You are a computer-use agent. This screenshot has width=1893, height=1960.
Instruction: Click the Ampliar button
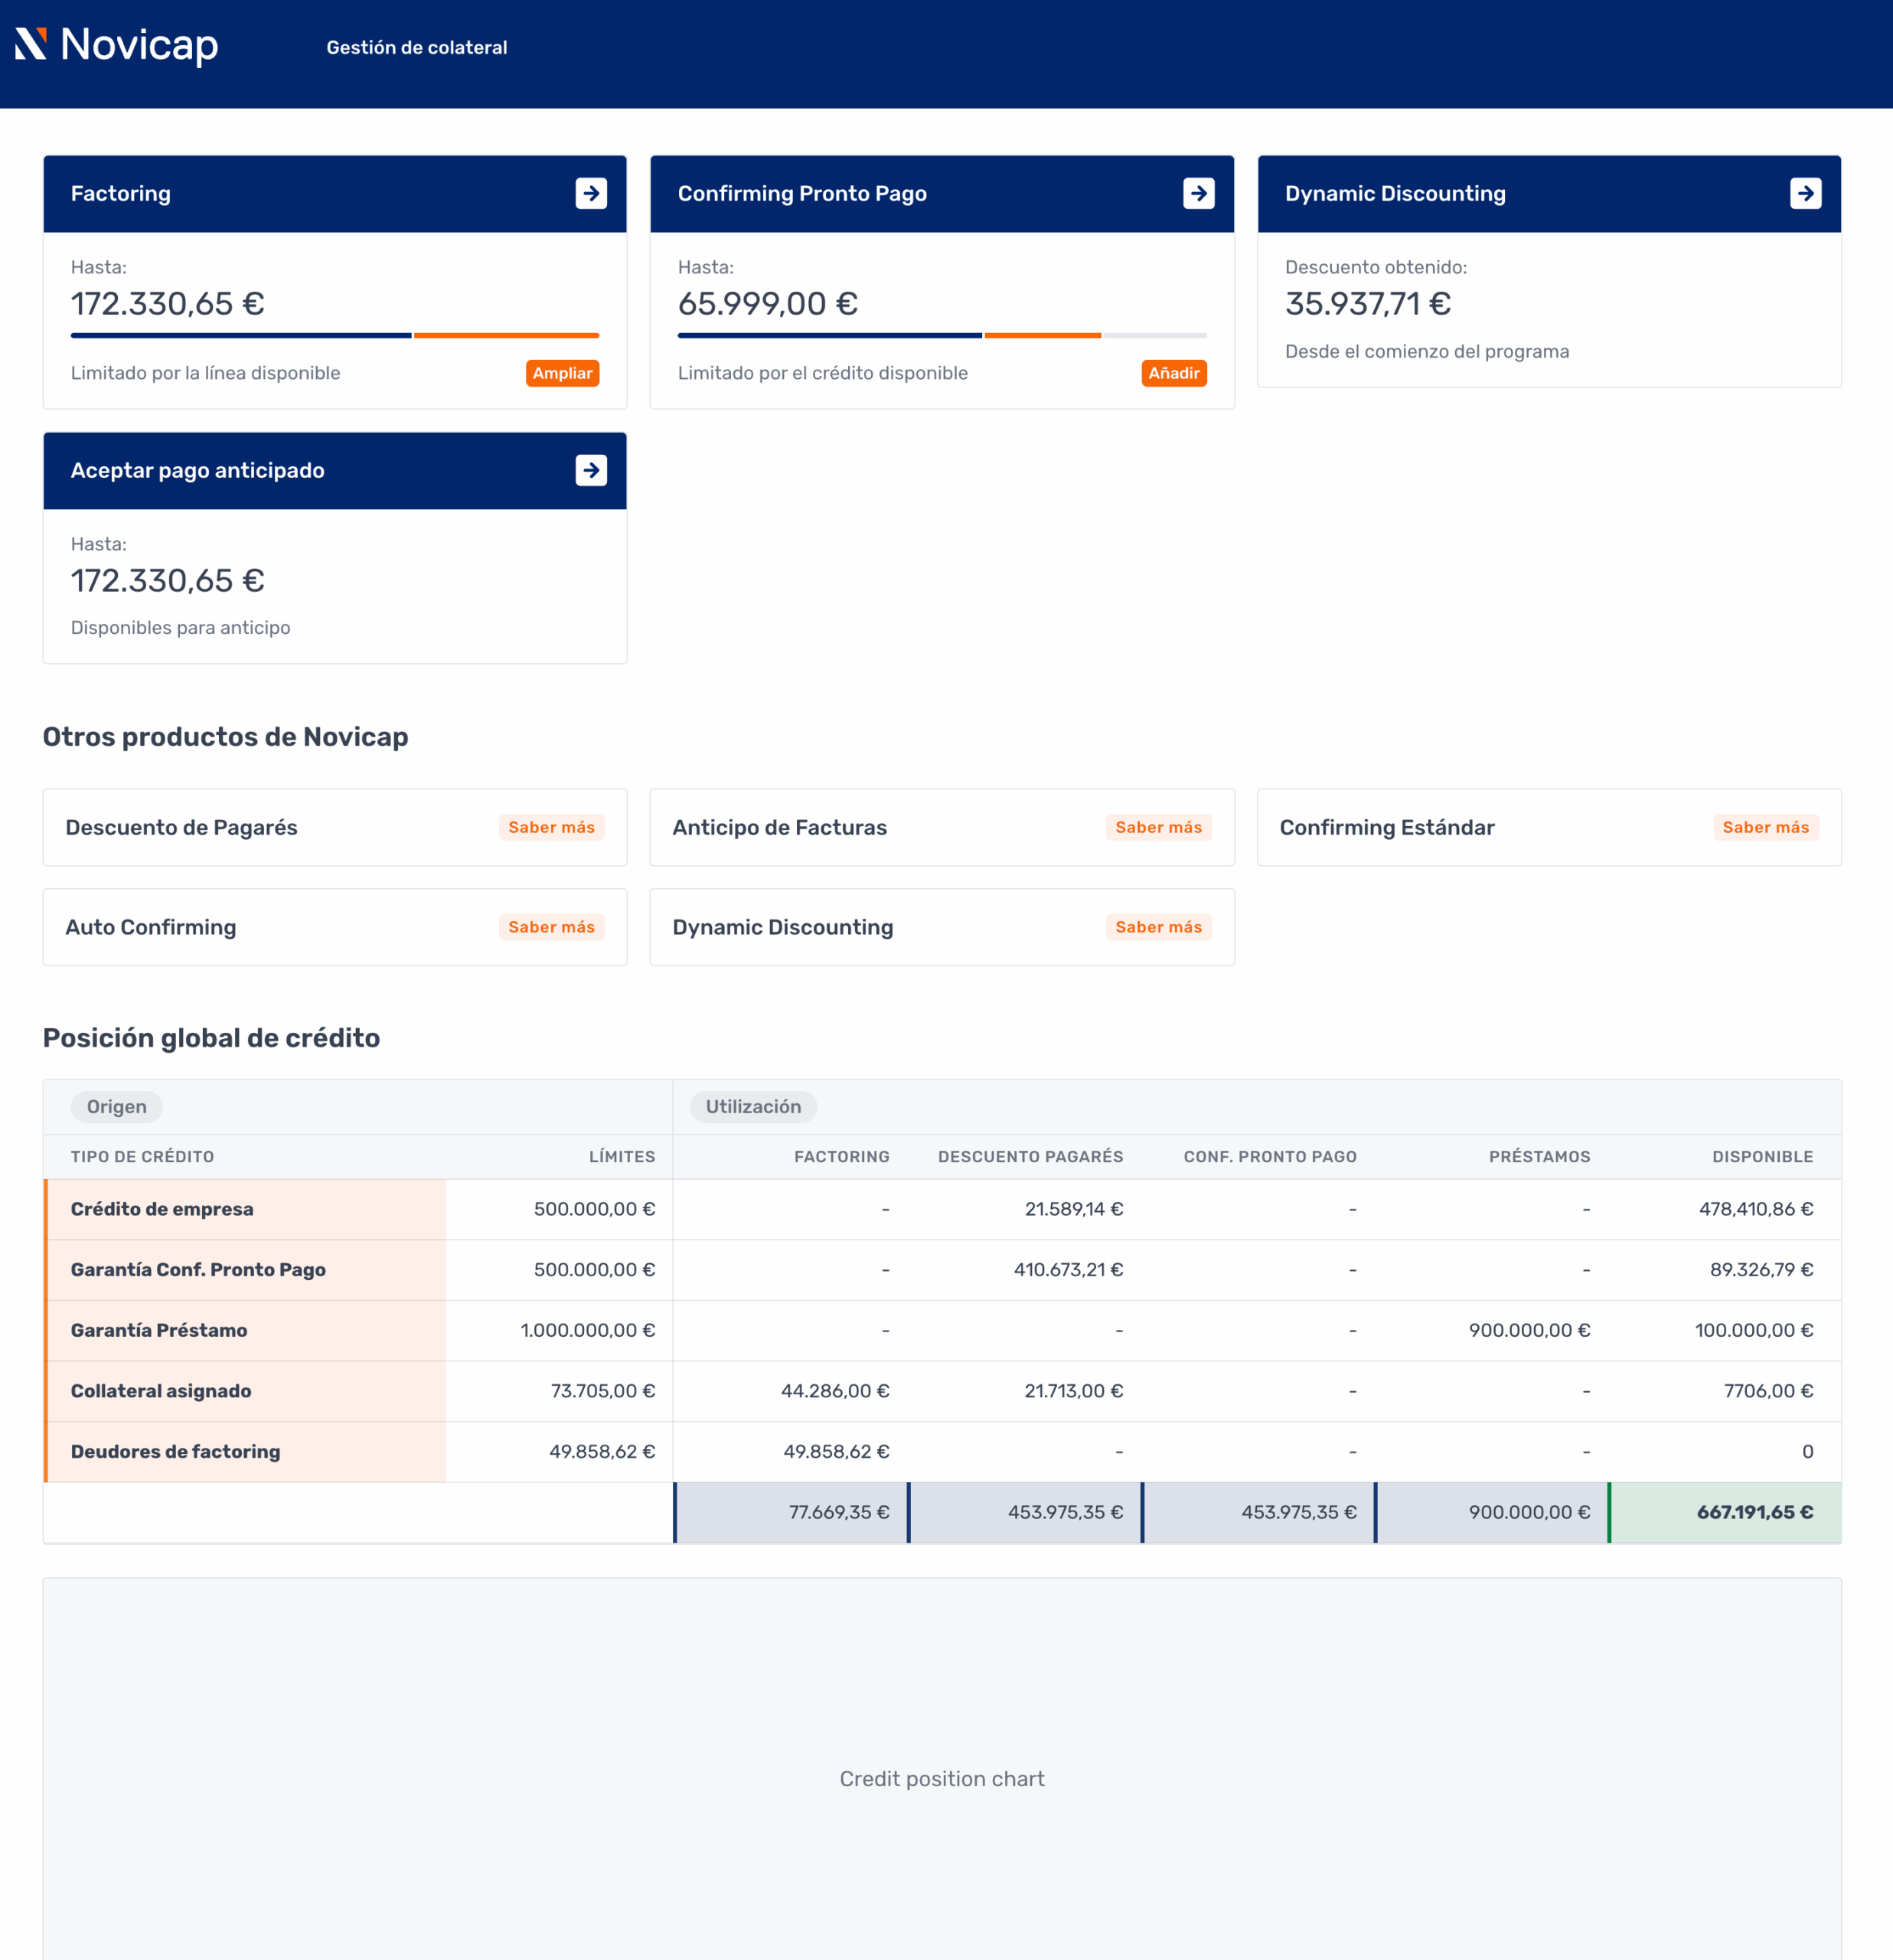(562, 373)
